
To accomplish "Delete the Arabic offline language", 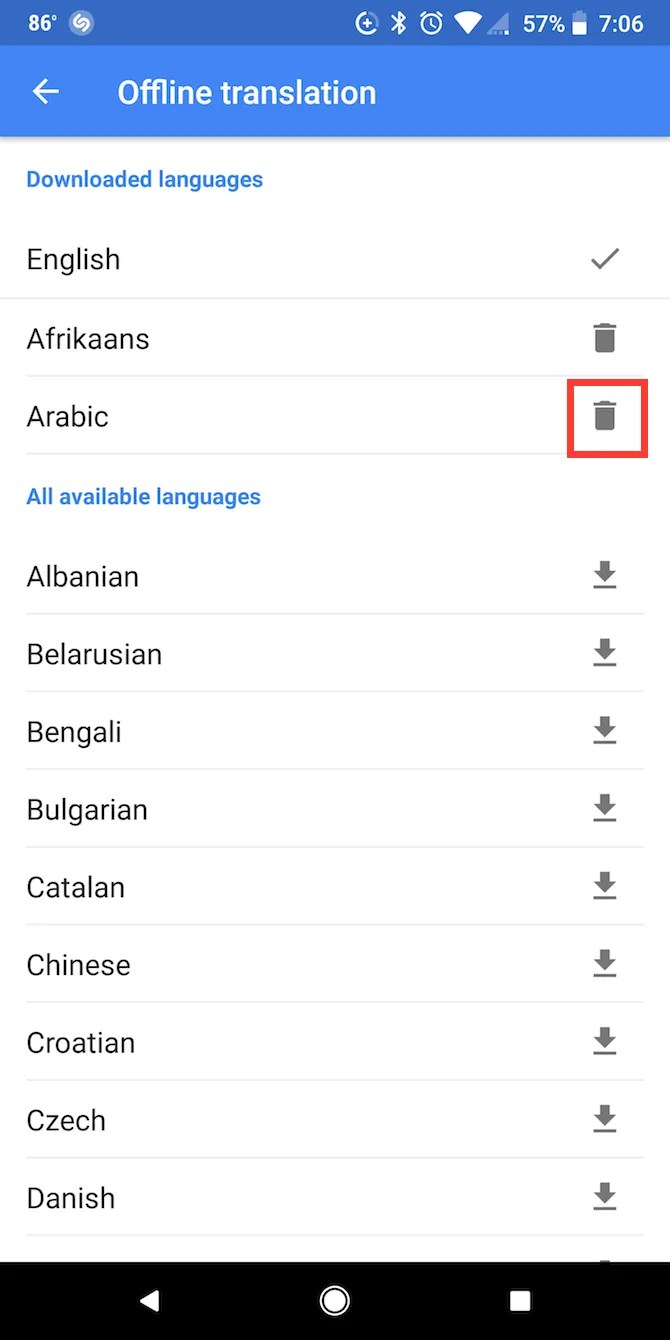I will pos(605,416).
